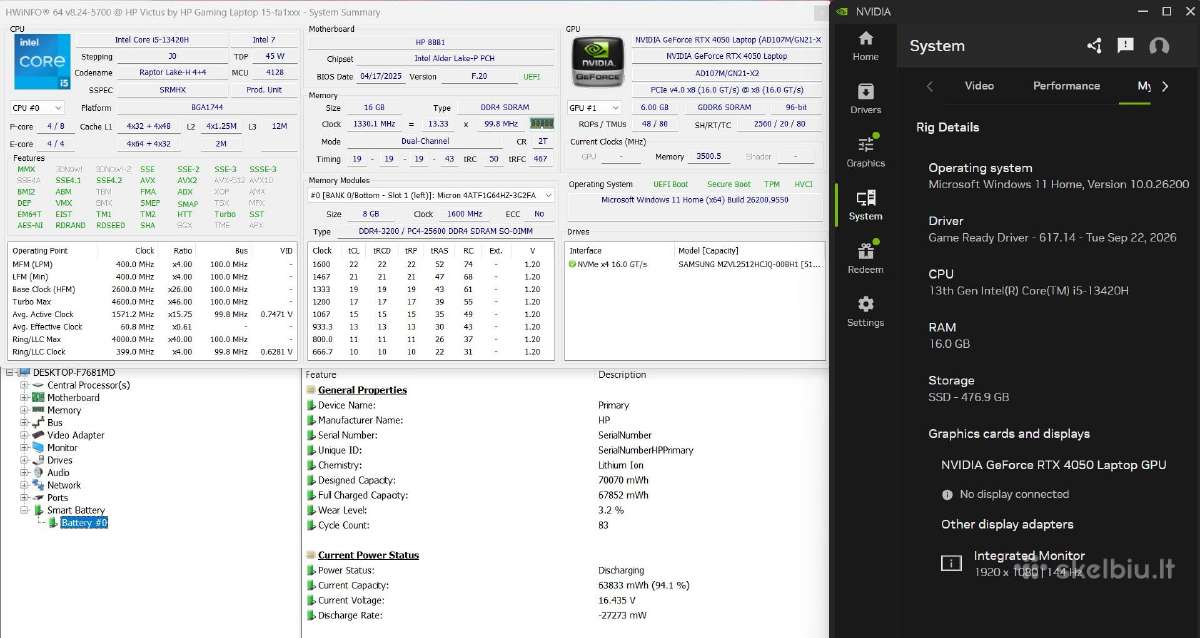
Task: Click the General Properties section header
Action: point(362,390)
